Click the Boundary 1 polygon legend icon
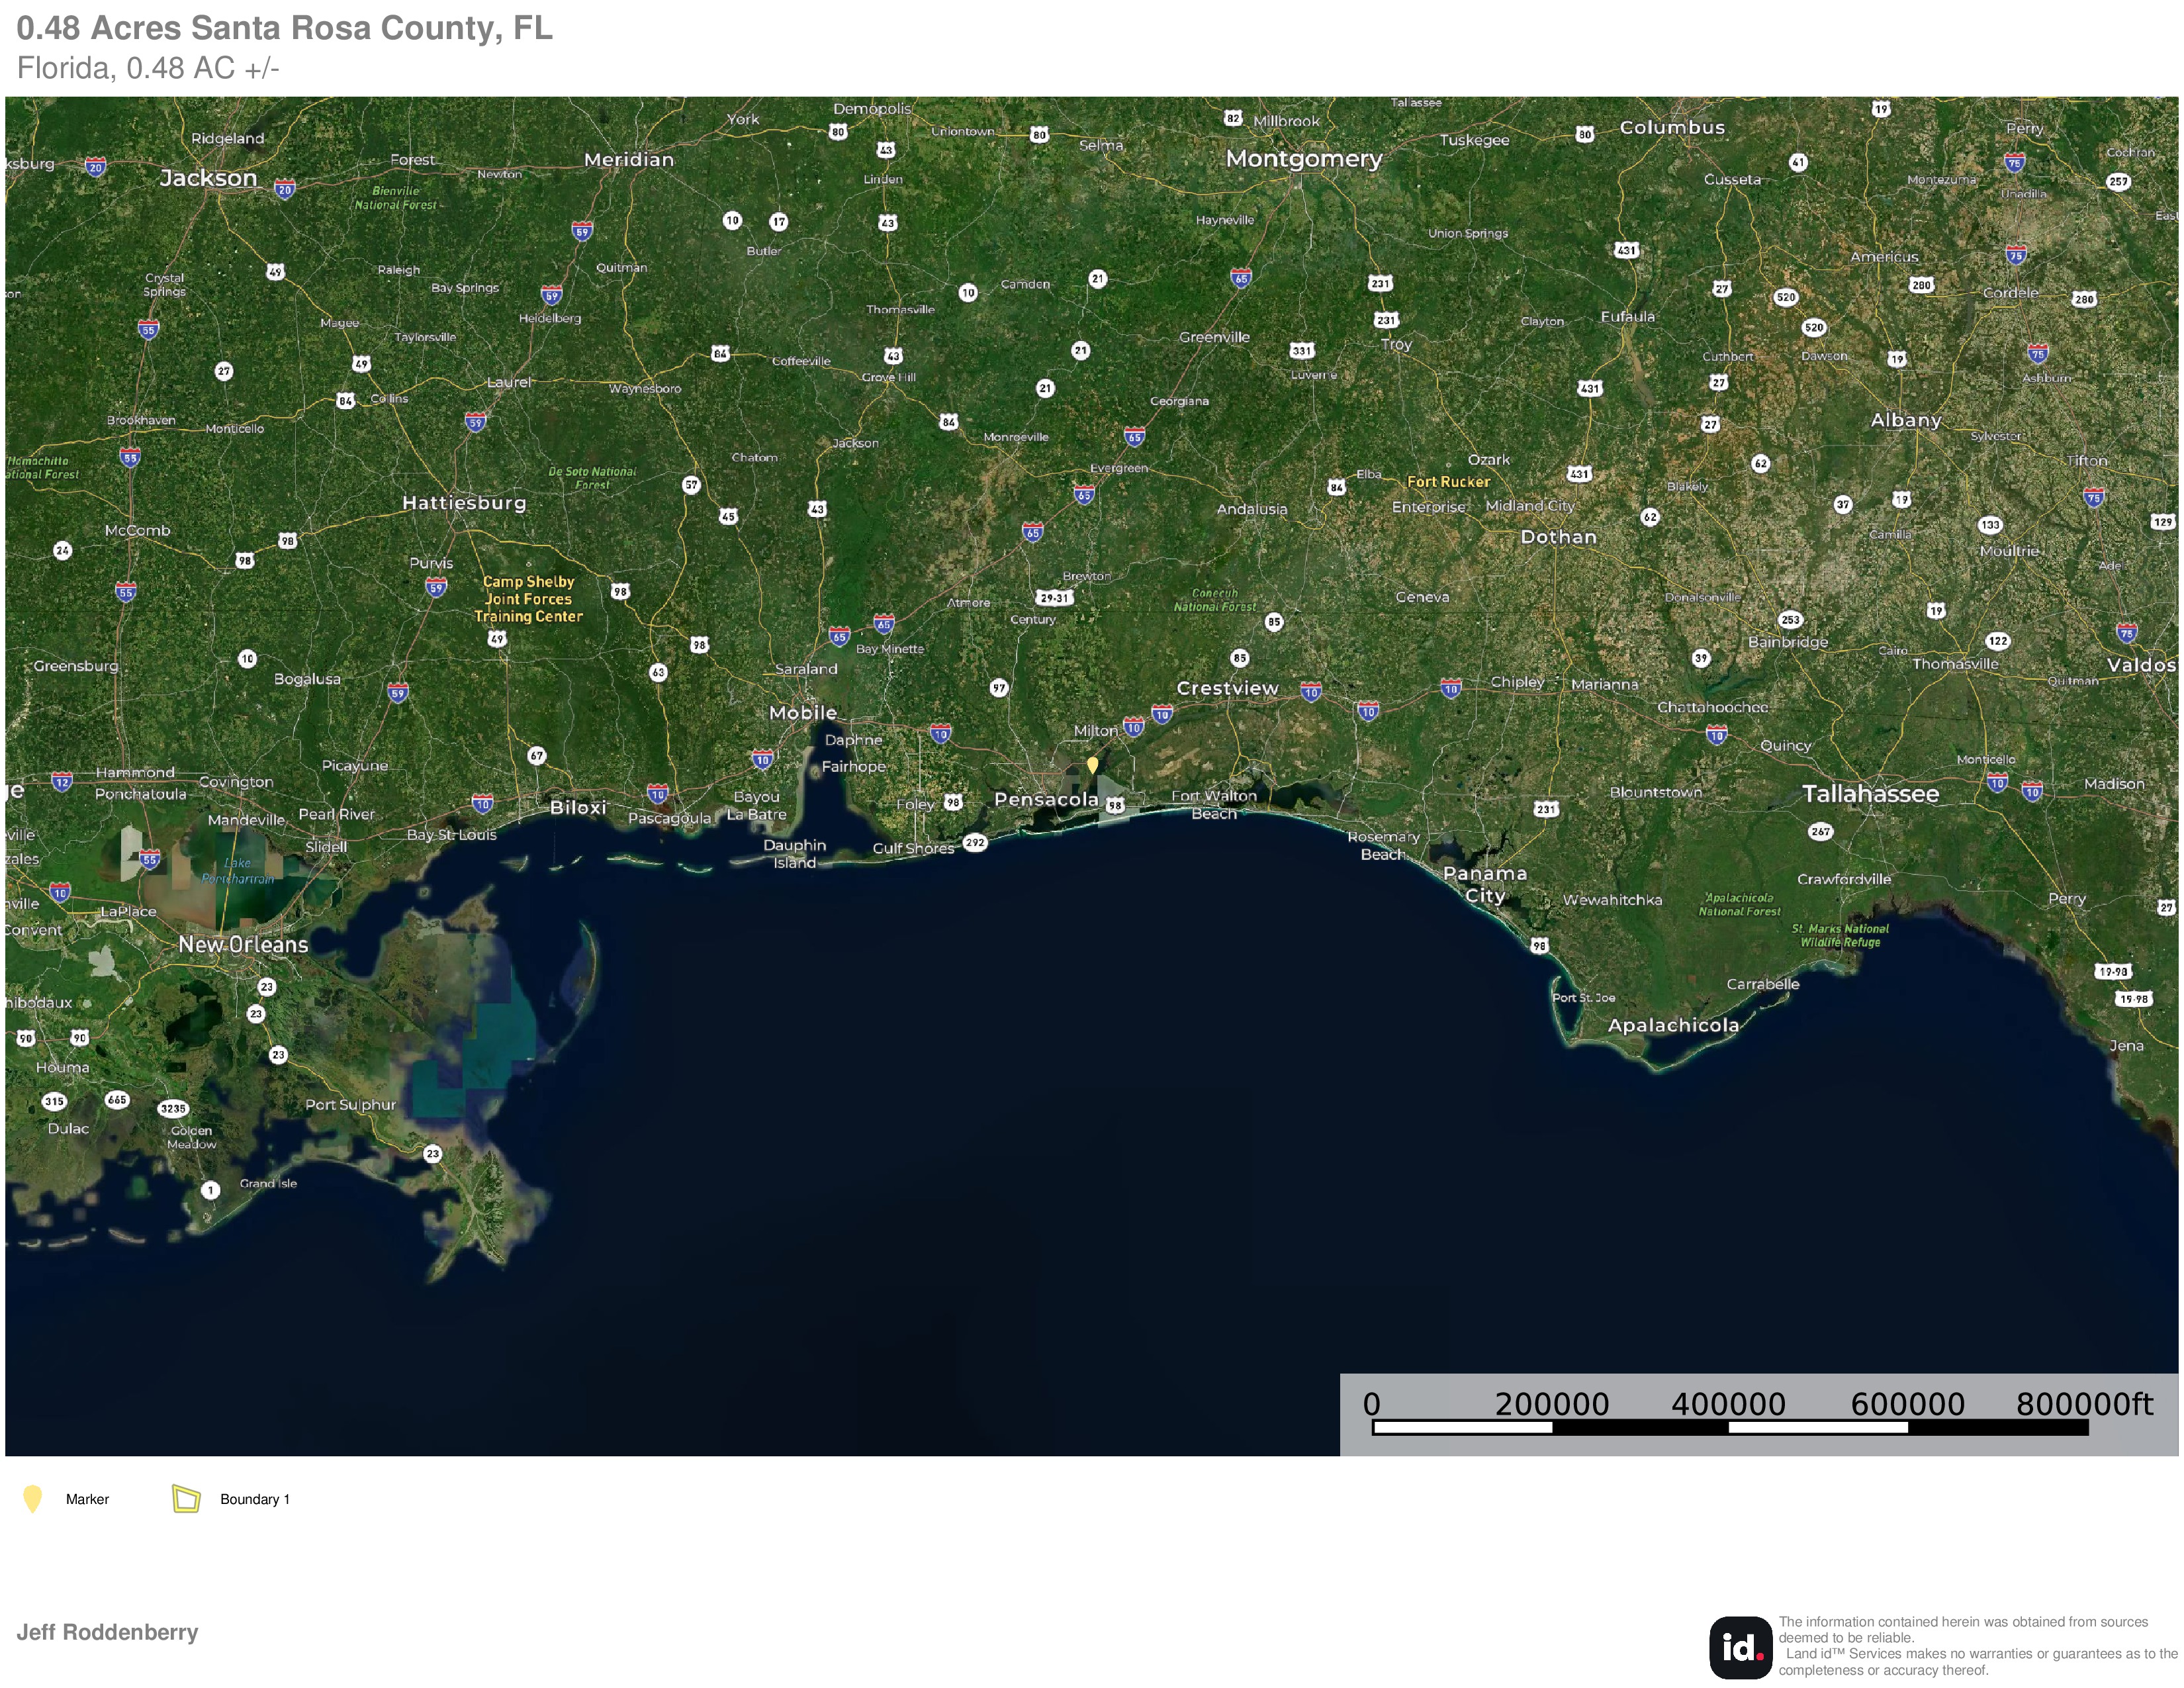Screen dimensions: 2184x1688 [186, 1498]
